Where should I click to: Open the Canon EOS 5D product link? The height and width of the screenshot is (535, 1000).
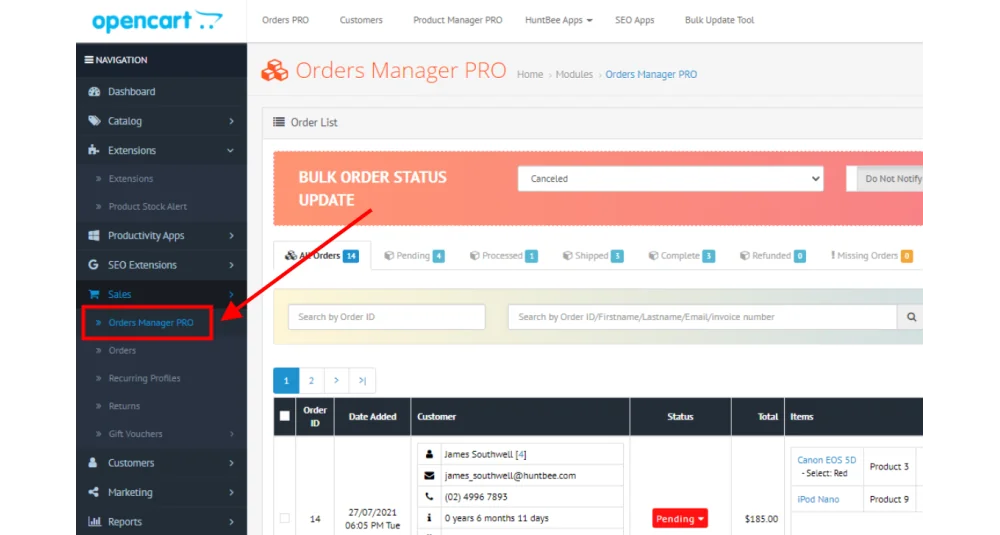tap(827, 460)
